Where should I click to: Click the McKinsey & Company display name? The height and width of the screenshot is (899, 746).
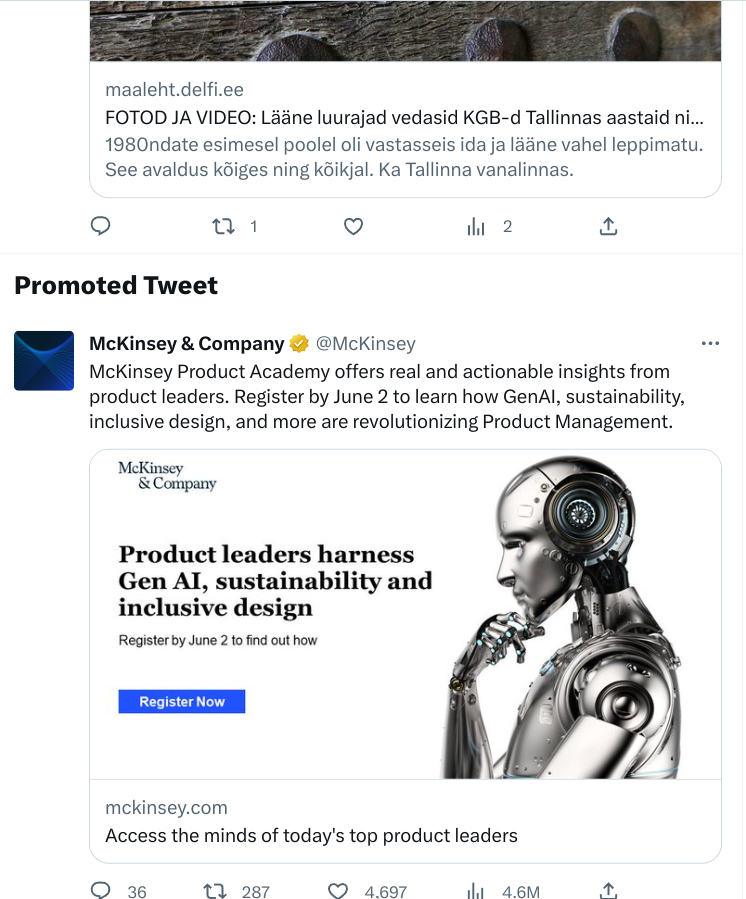187,344
